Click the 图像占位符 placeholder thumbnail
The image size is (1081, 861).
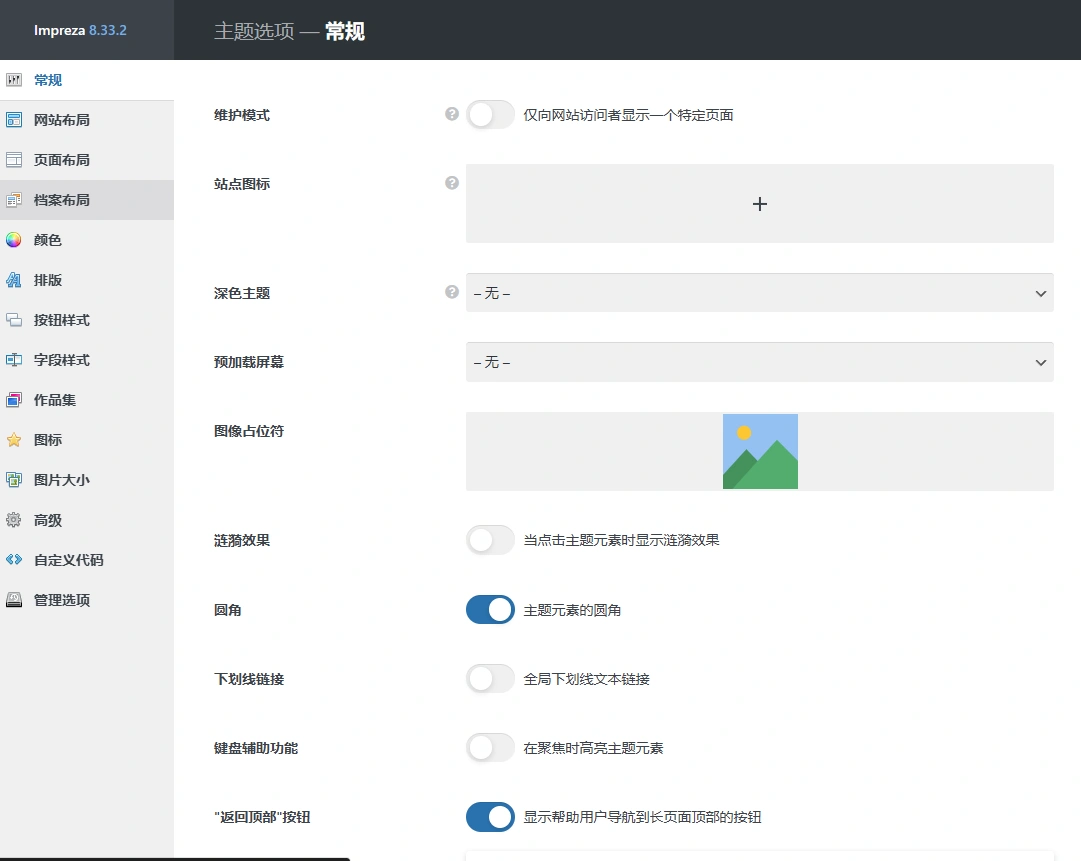click(x=759, y=450)
